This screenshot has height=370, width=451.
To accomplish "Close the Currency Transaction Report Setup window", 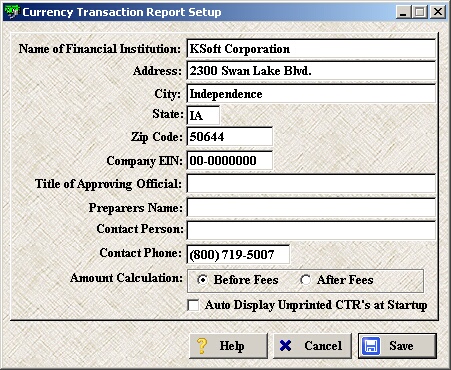I will (x=438, y=12).
